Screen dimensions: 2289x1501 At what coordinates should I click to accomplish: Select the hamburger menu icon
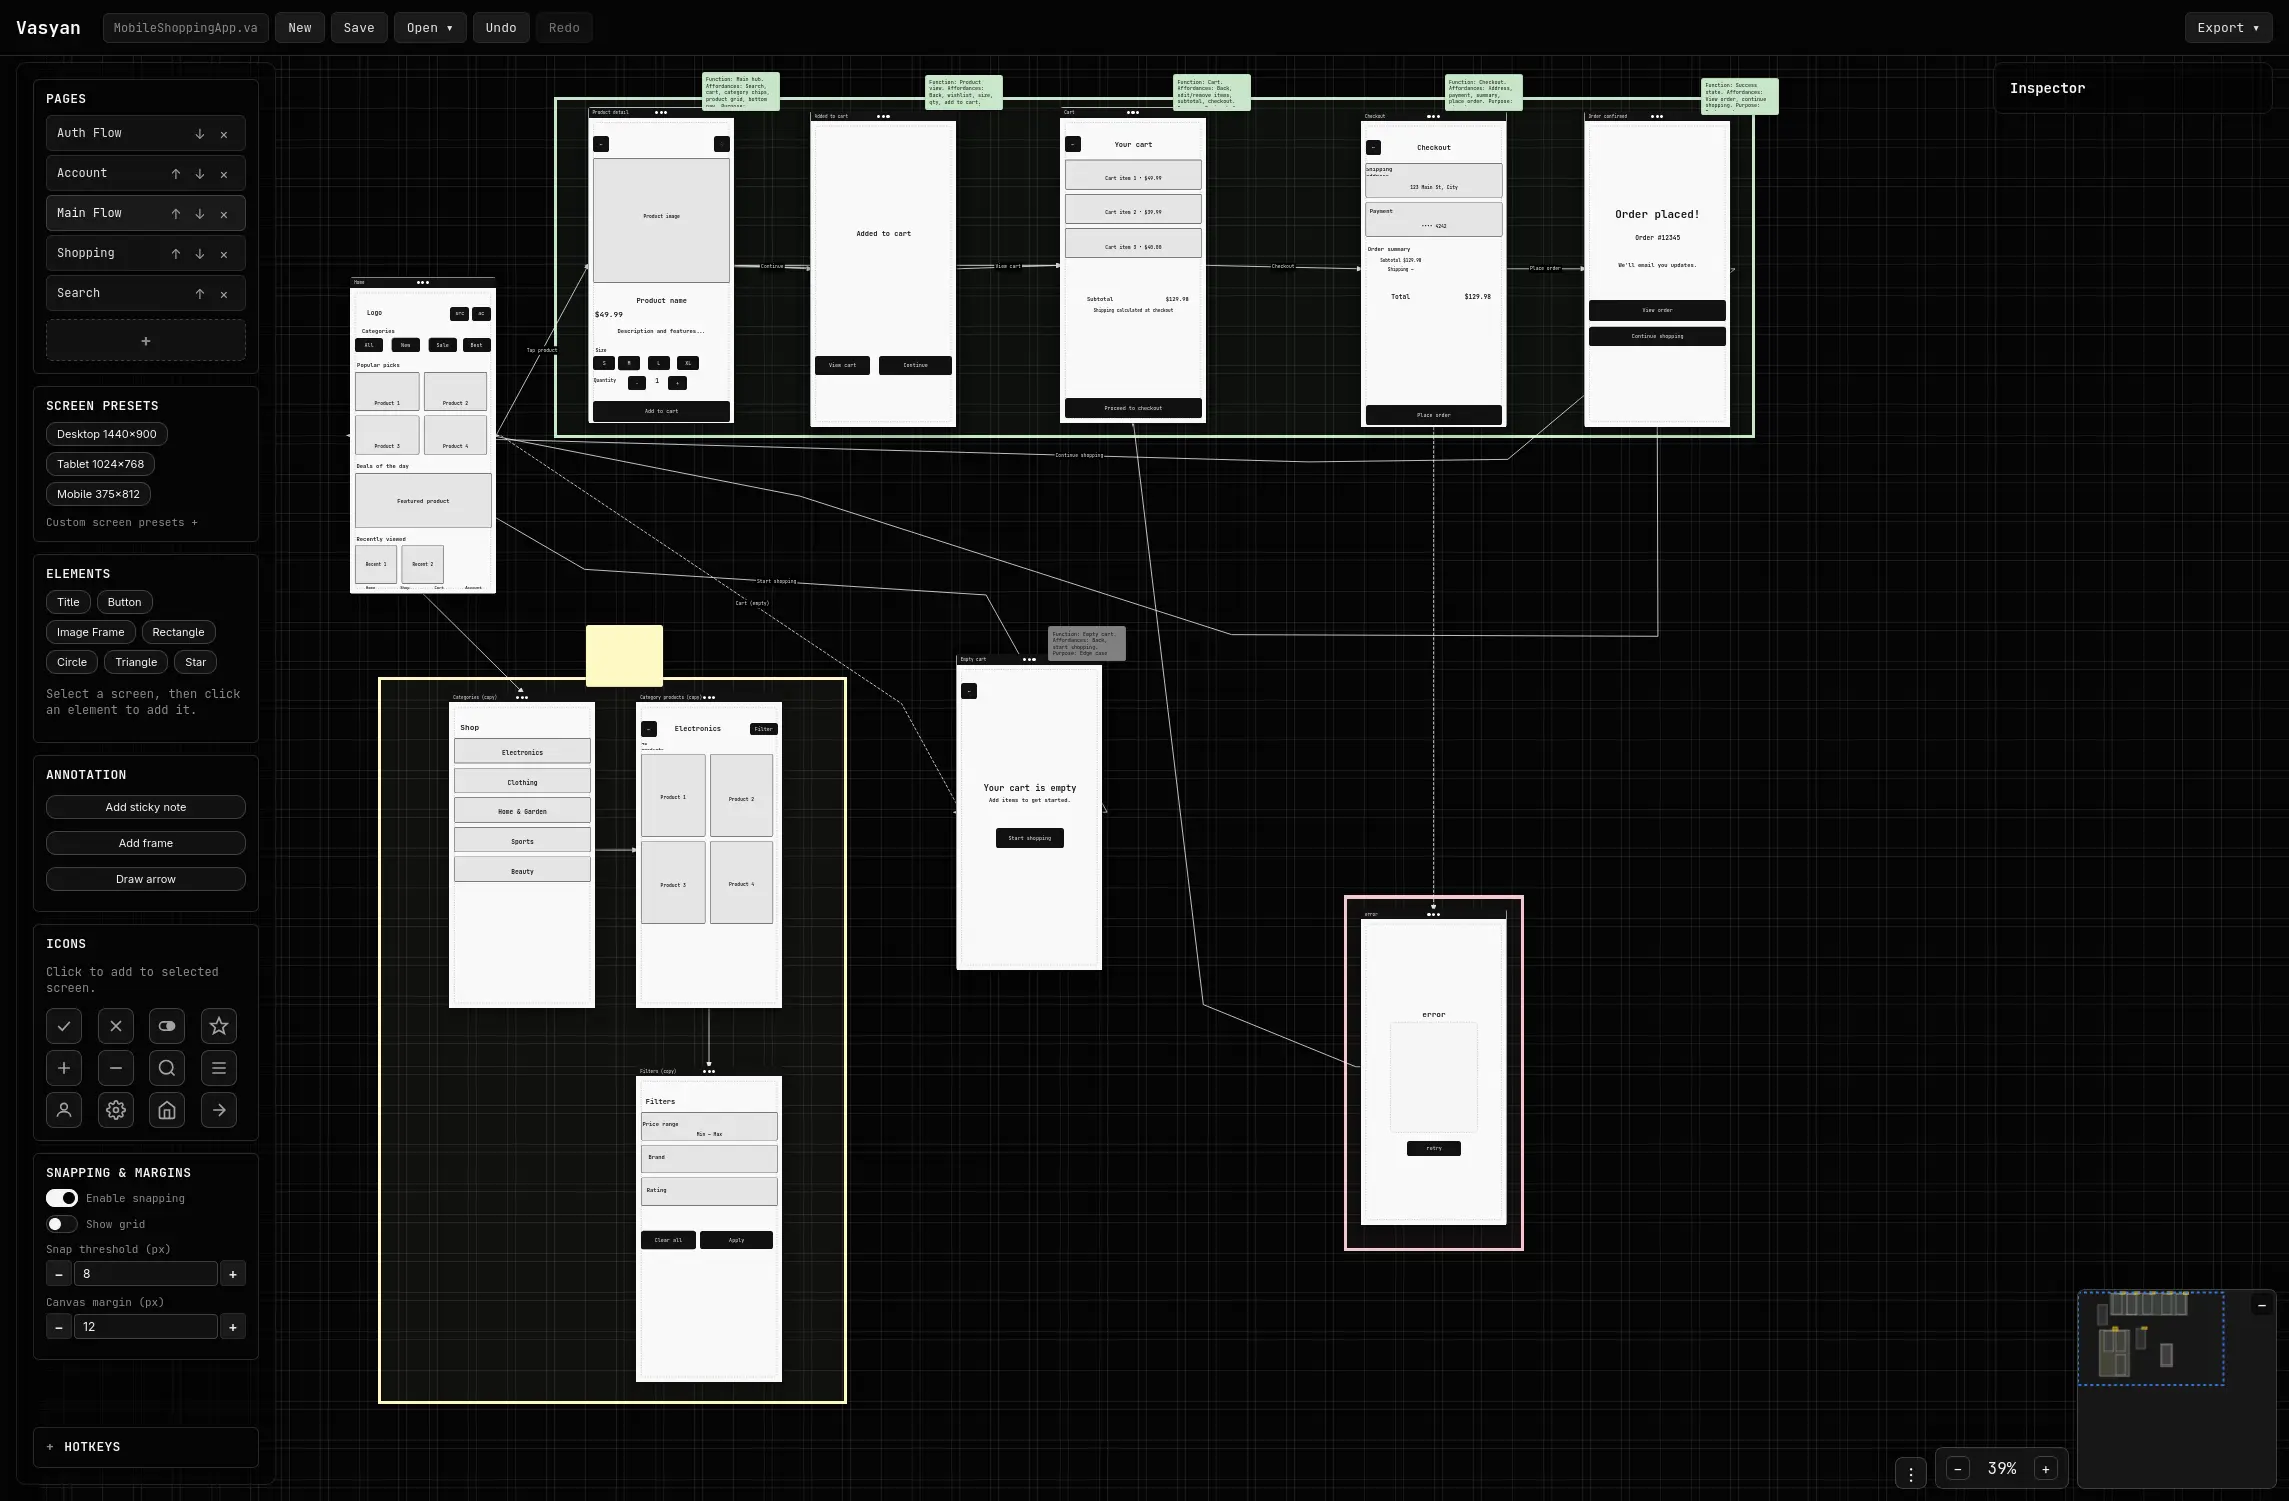218,1067
